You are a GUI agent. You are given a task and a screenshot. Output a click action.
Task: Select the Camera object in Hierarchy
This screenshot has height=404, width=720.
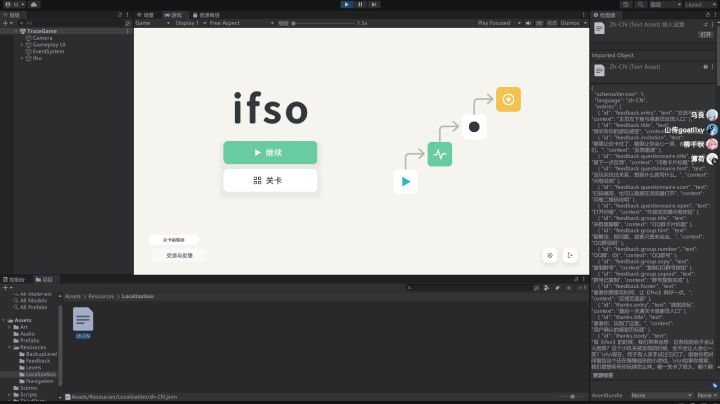[42, 38]
